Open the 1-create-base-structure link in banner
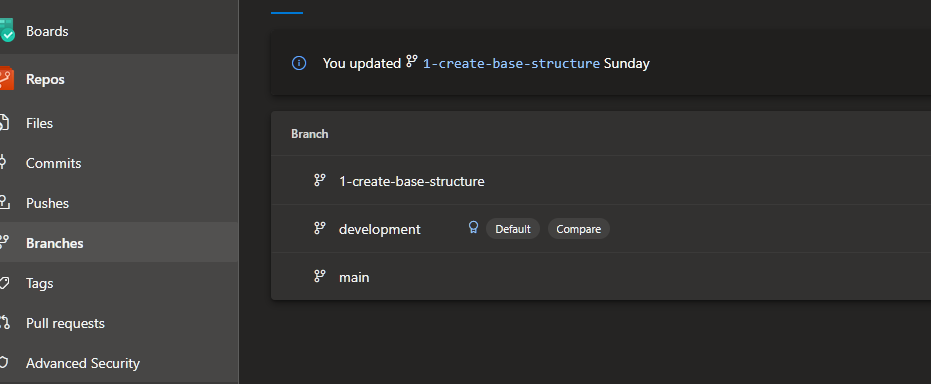This screenshot has height=384, width=931. [511, 63]
